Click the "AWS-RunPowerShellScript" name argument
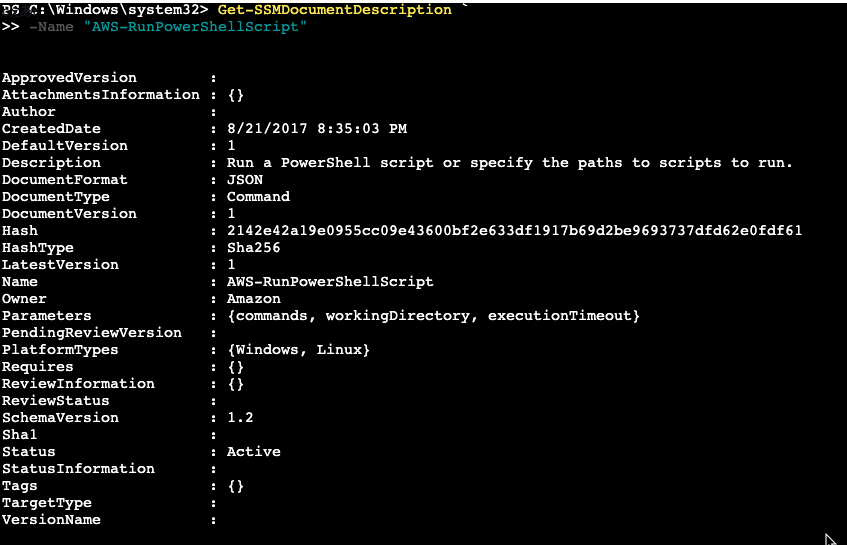Viewport: 847px width, 545px height. pyautogui.click(x=195, y=27)
